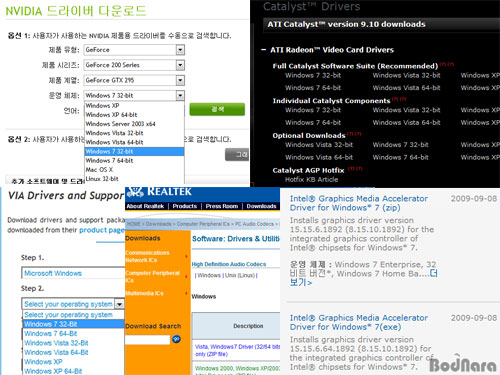Screen dimensions: 500x375
Task: Click the Download Search input field
Action: click(147, 340)
